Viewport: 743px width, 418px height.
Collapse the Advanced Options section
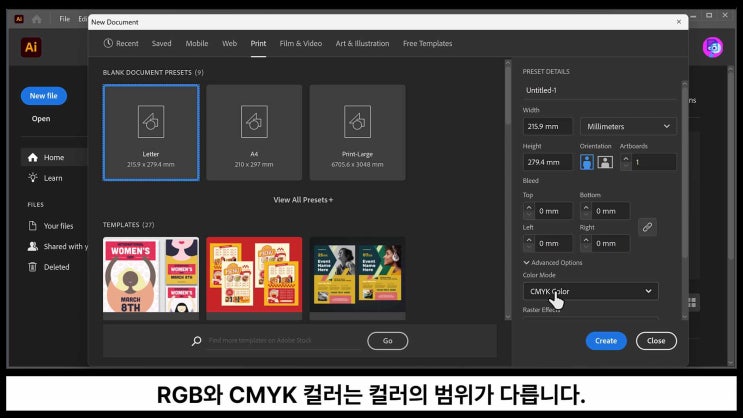coord(527,263)
